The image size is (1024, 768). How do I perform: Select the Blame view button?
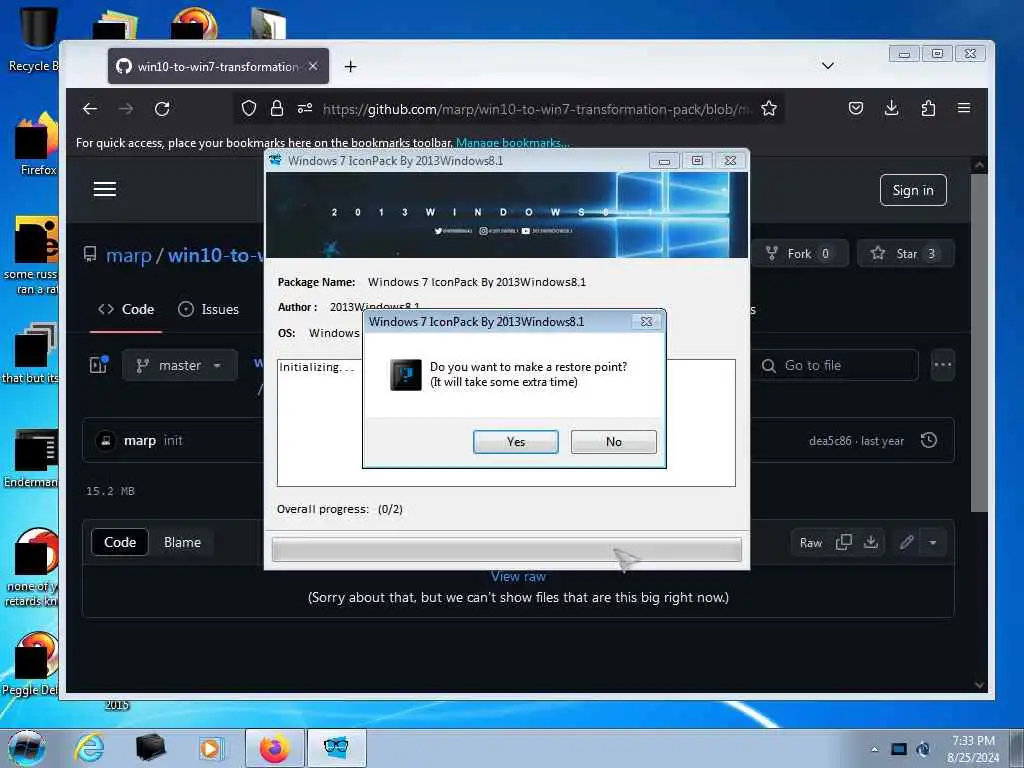tap(182, 542)
